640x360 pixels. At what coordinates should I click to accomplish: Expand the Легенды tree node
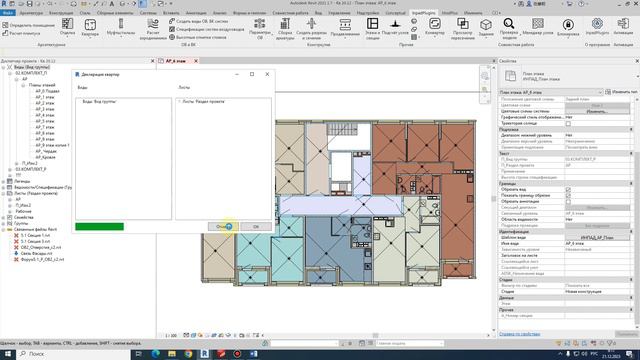click(3, 181)
